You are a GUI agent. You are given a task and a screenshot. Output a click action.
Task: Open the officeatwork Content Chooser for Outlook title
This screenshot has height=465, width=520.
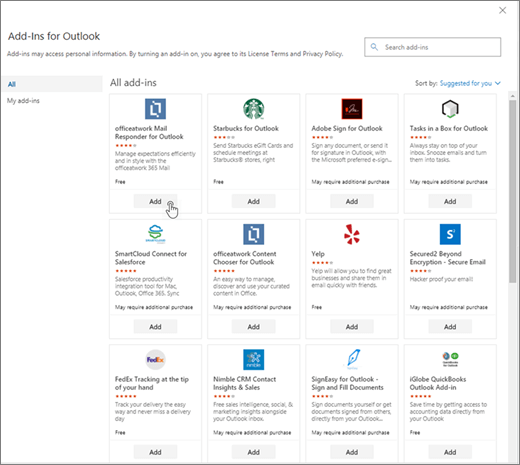[x=245, y=258]
